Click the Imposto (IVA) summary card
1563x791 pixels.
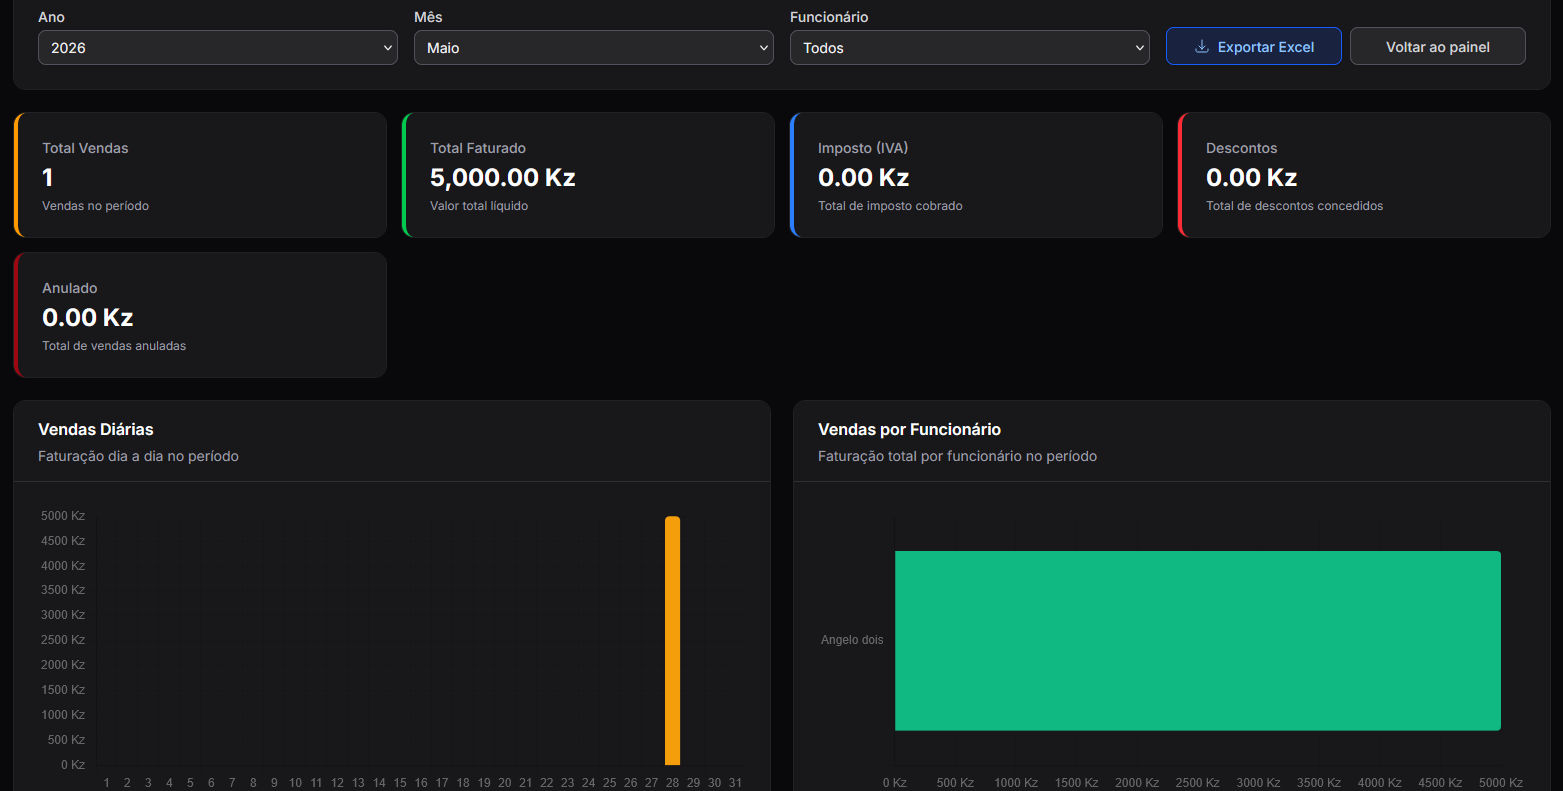976,175
